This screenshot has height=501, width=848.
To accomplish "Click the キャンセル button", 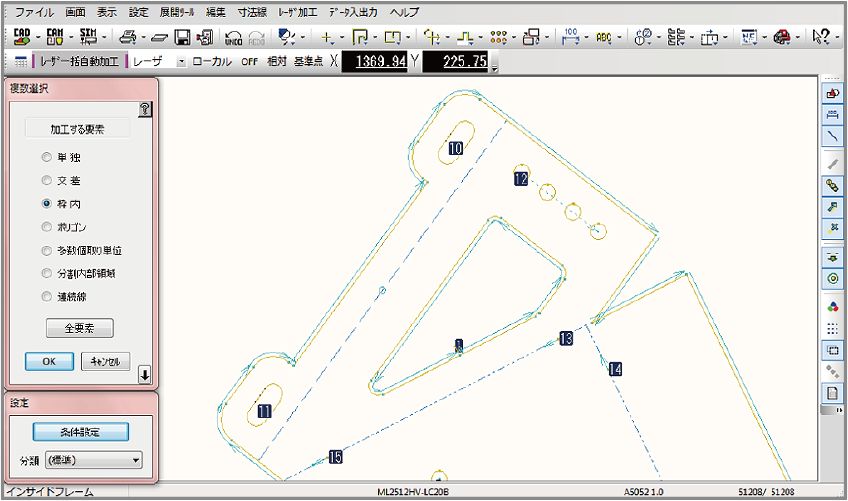I will pos(105,361).
